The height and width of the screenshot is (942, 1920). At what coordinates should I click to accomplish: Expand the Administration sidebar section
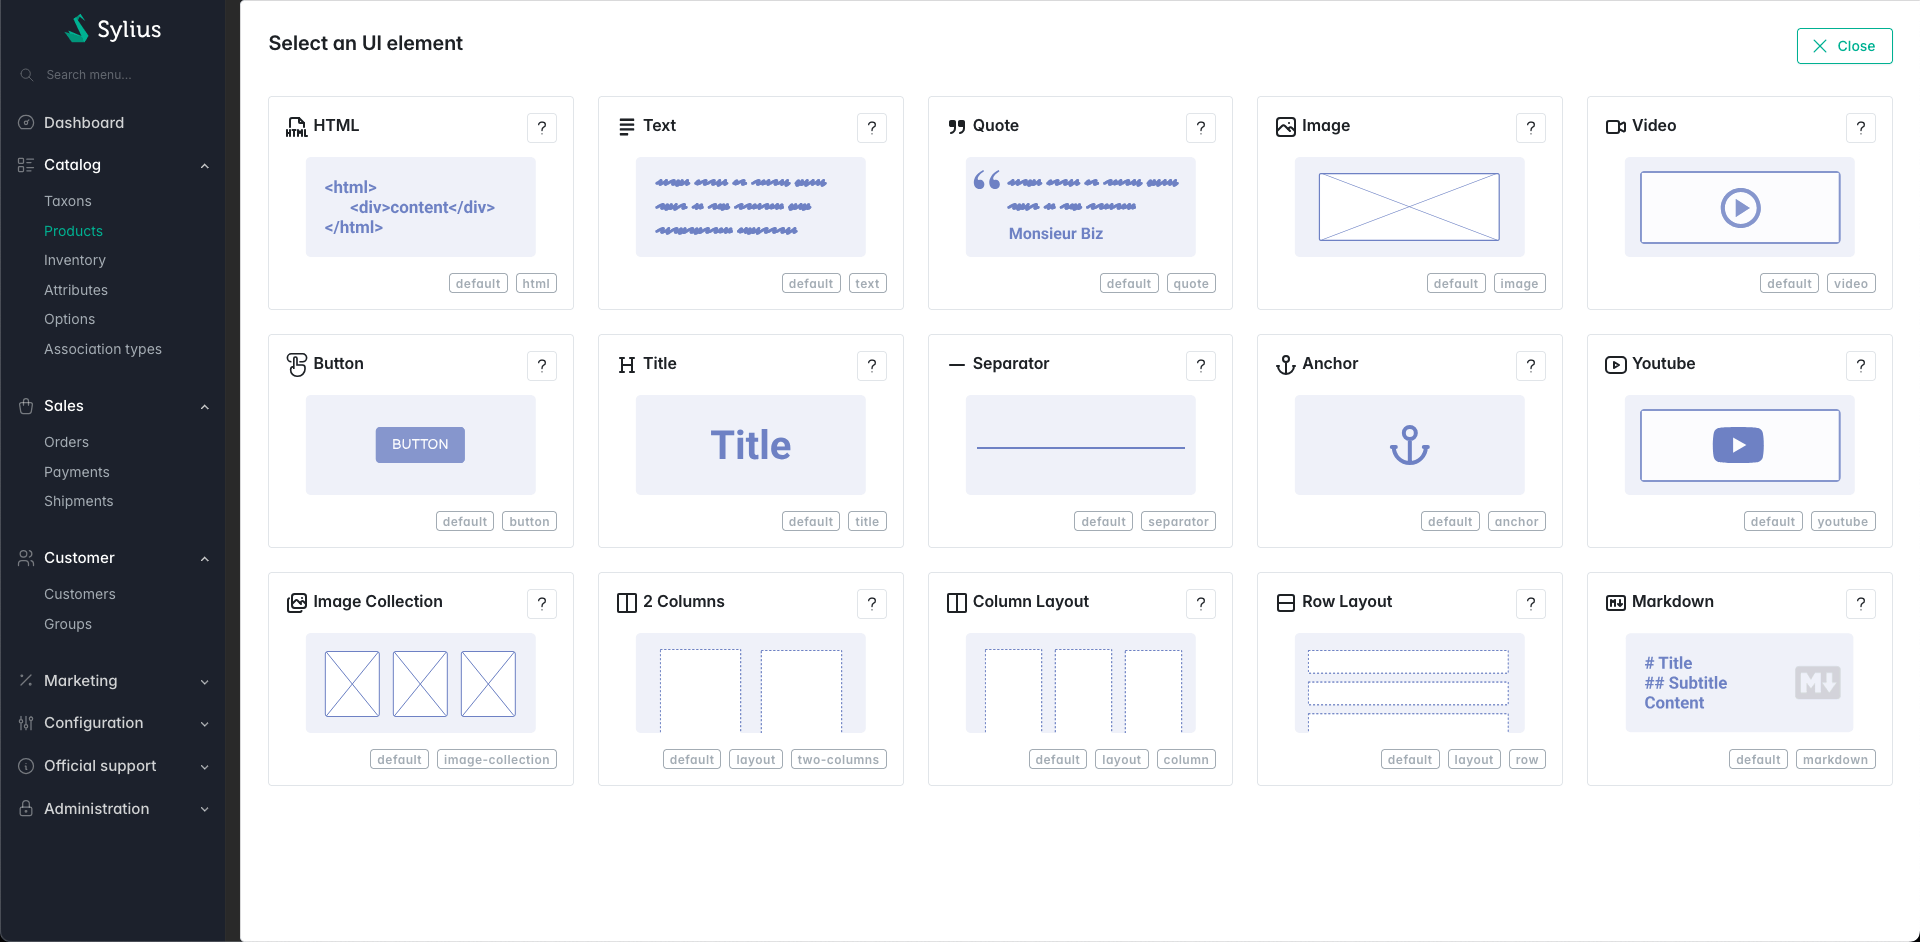[204, 809]
